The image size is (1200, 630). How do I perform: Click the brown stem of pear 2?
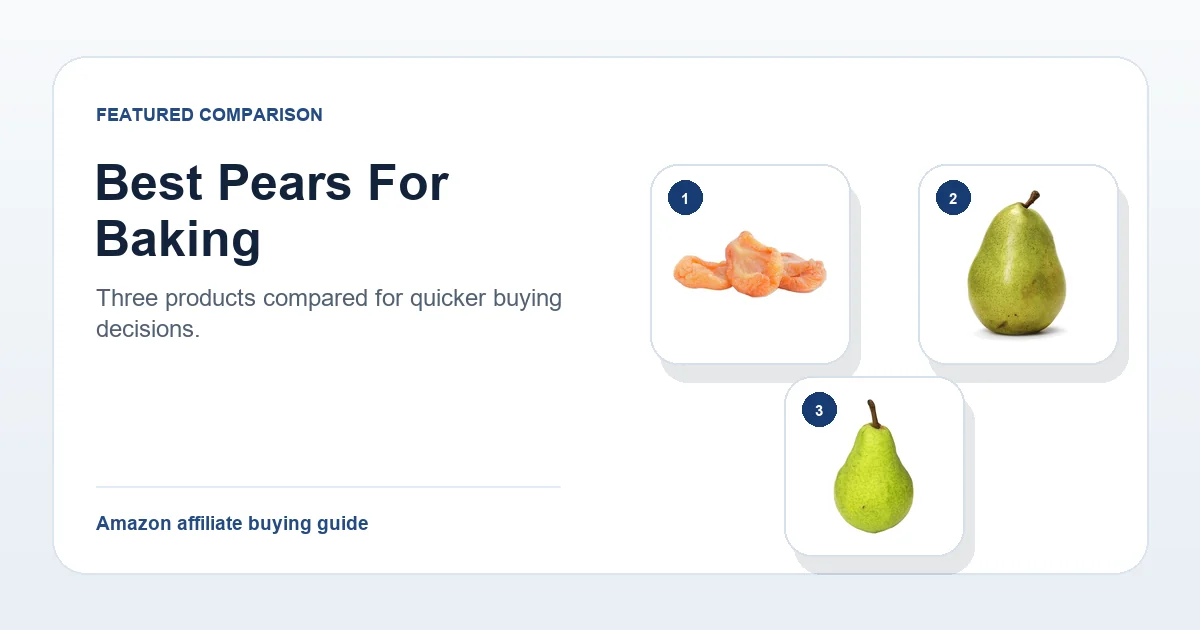tap(1030, 199)
